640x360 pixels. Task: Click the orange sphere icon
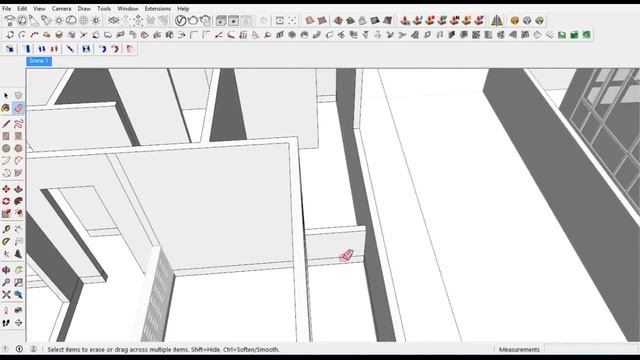click(x=515, y=20)
